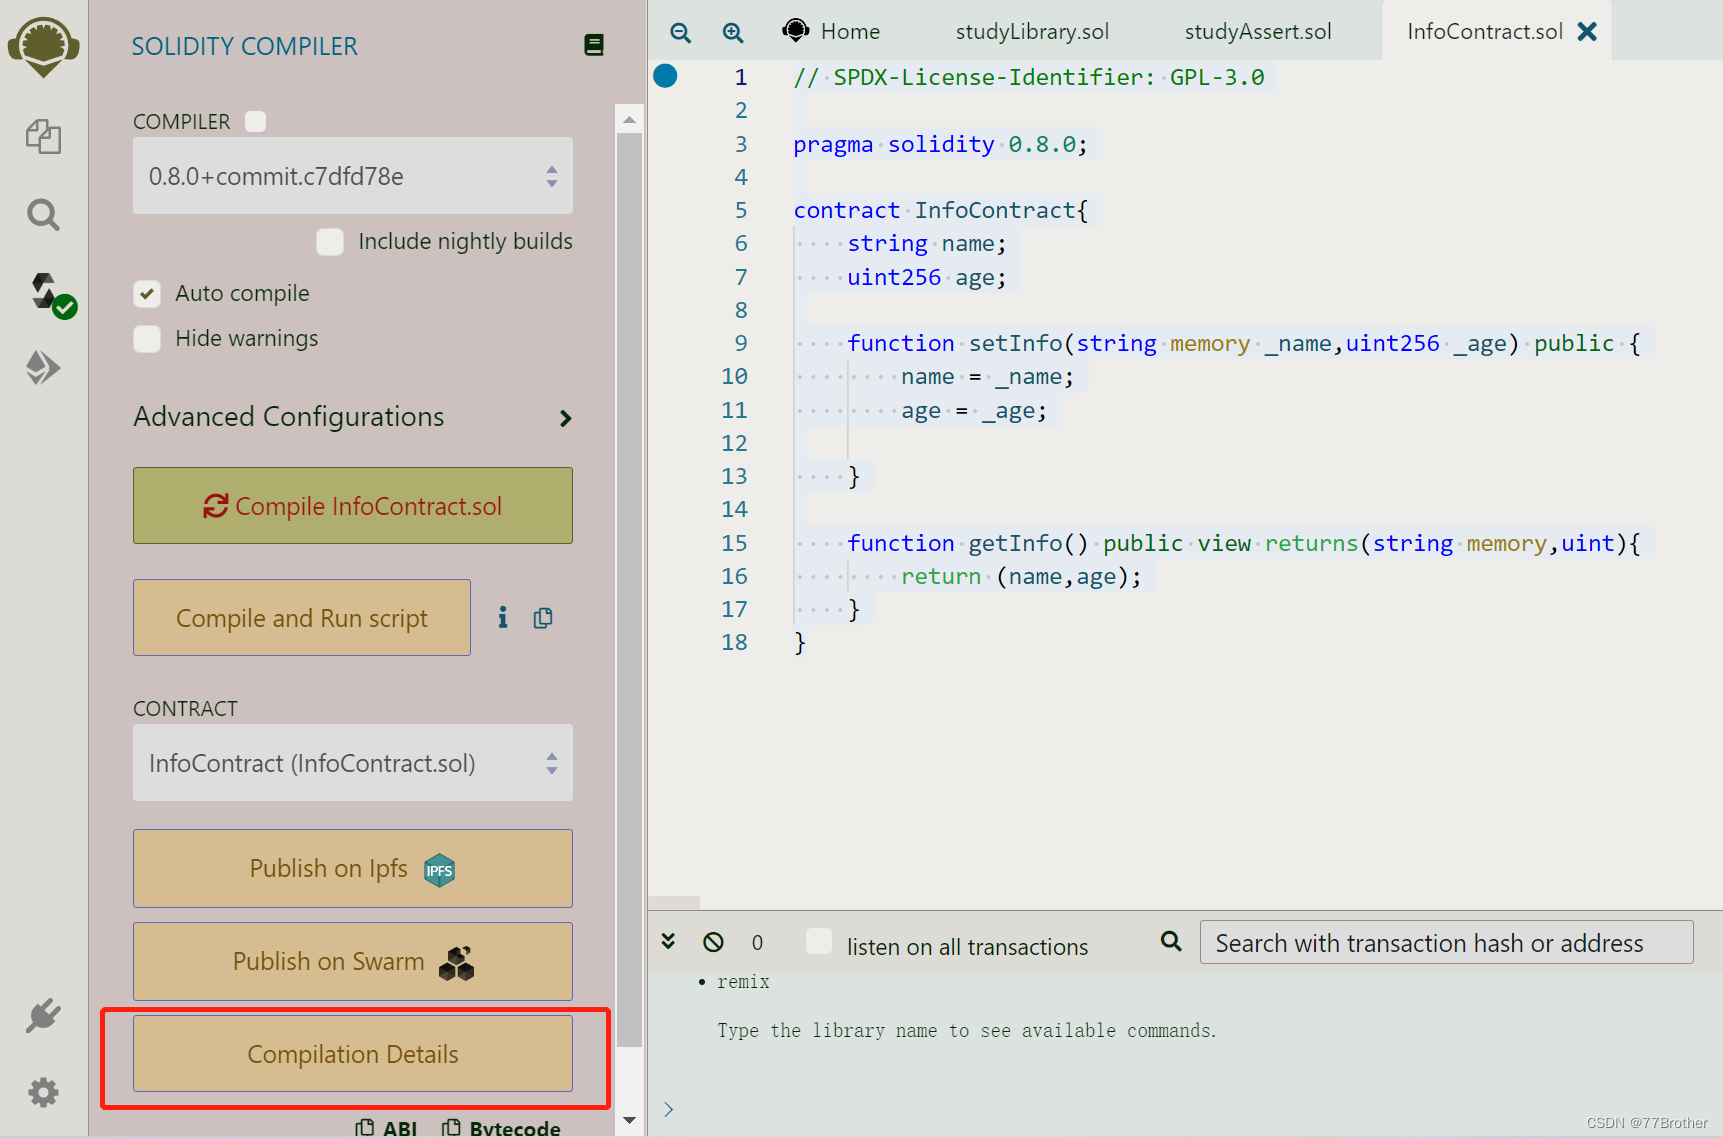Enable Include nightly builds
The height and width of the screenshot is (1138, 1723).
click(x=330, y=242)
